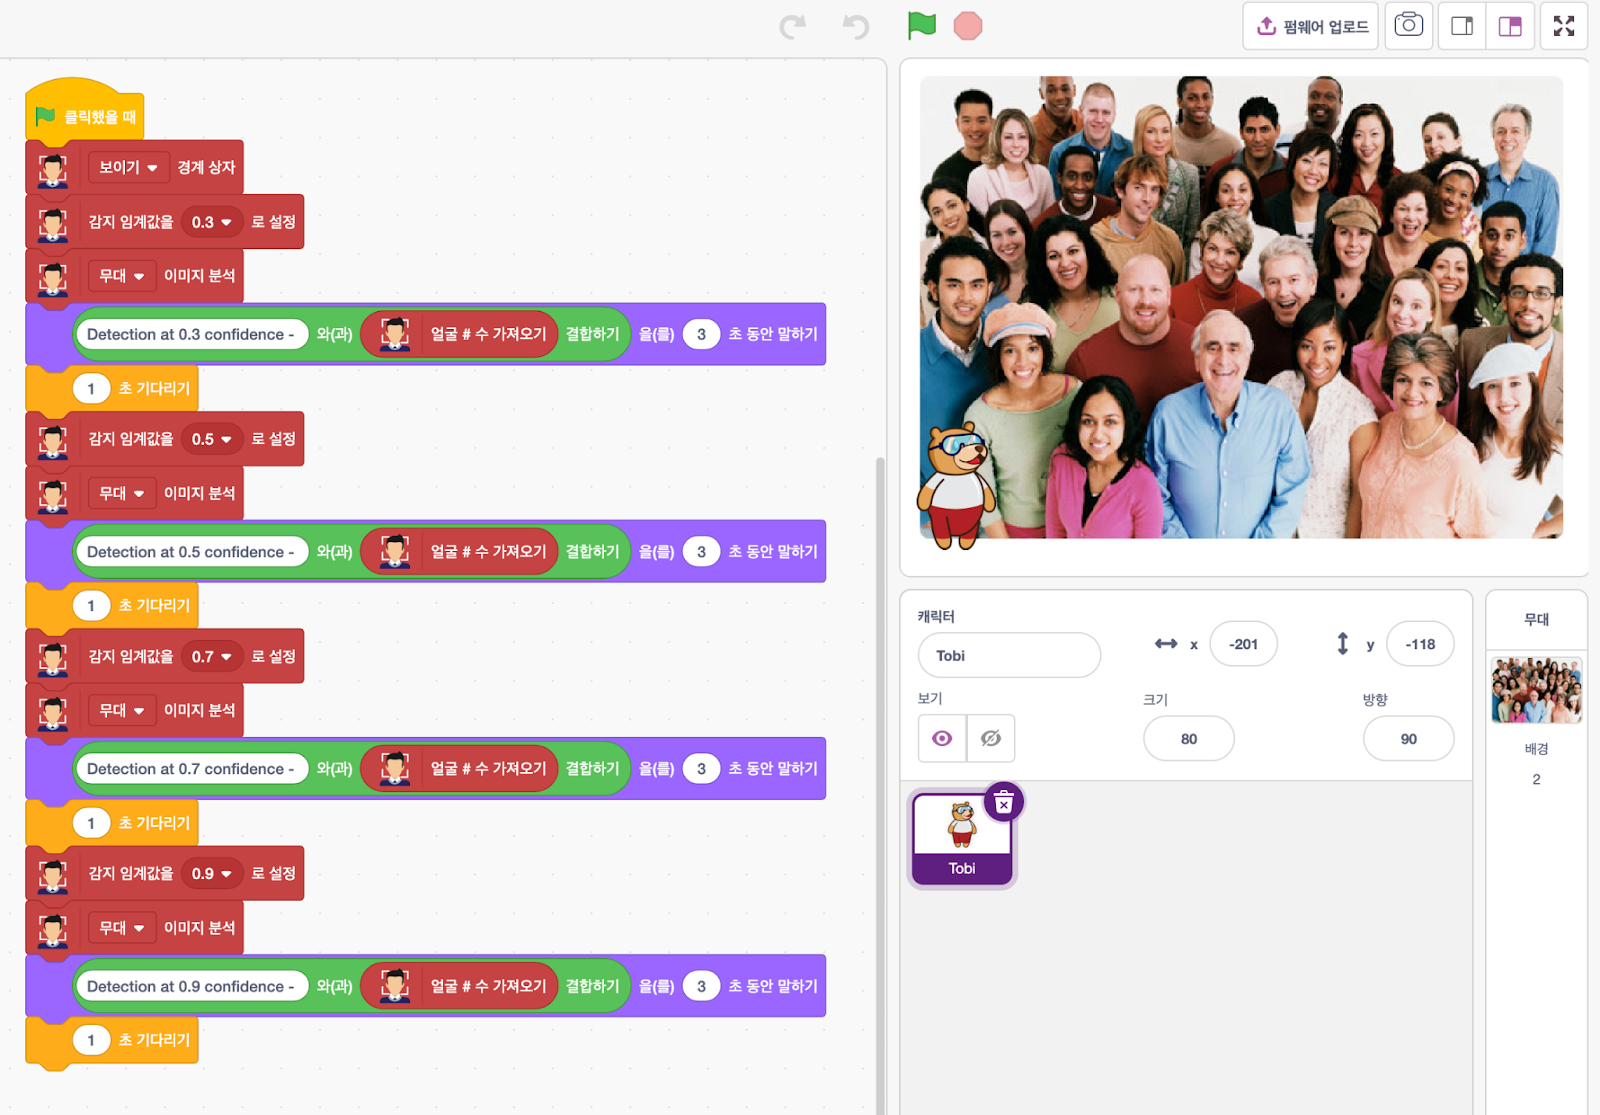Show the sprite with eye icon

pos(942,738)
